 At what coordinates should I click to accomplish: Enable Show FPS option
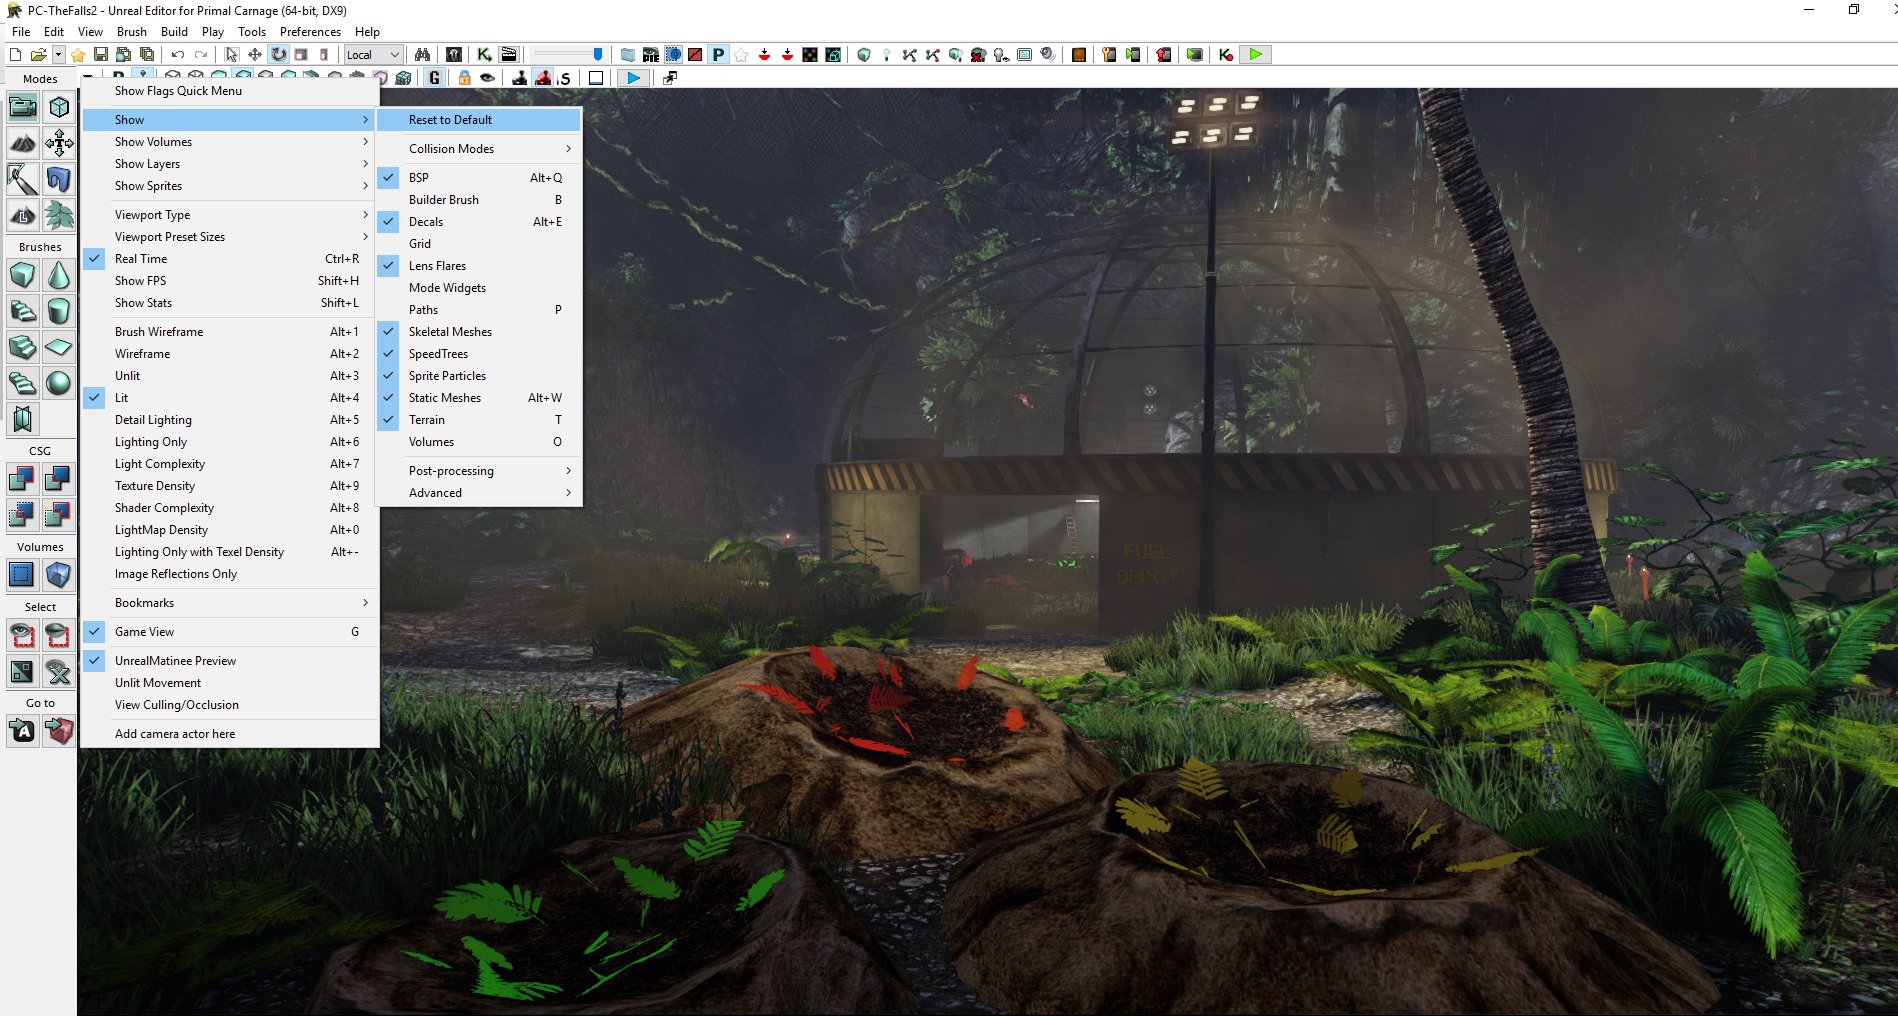click(x=230, y=281)
